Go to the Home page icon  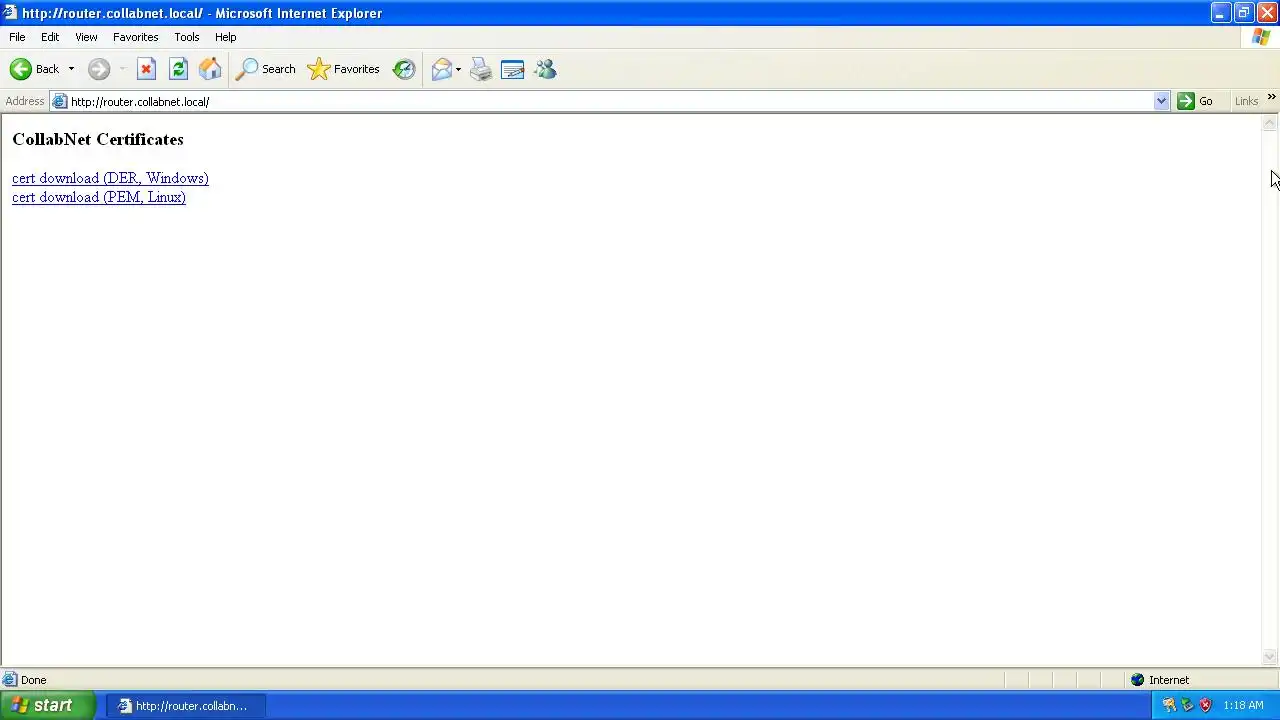click(x=210, y=69)
